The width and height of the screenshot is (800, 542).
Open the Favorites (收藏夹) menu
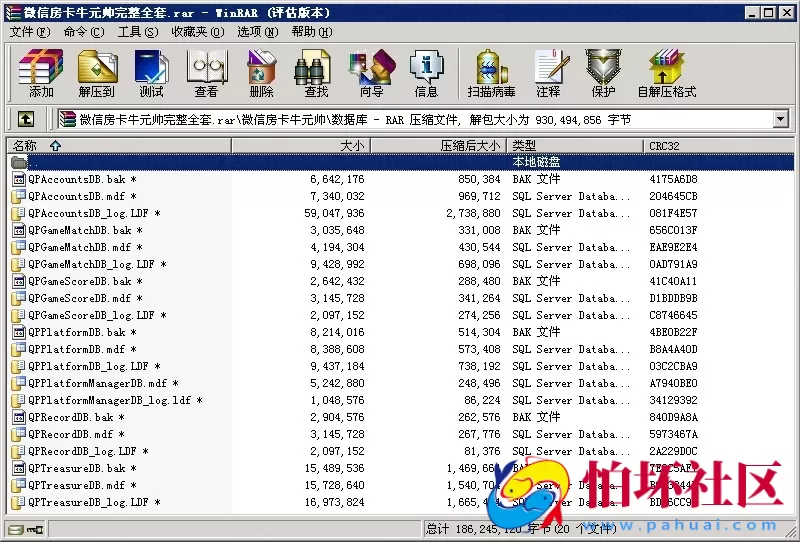tap(197, 32)
